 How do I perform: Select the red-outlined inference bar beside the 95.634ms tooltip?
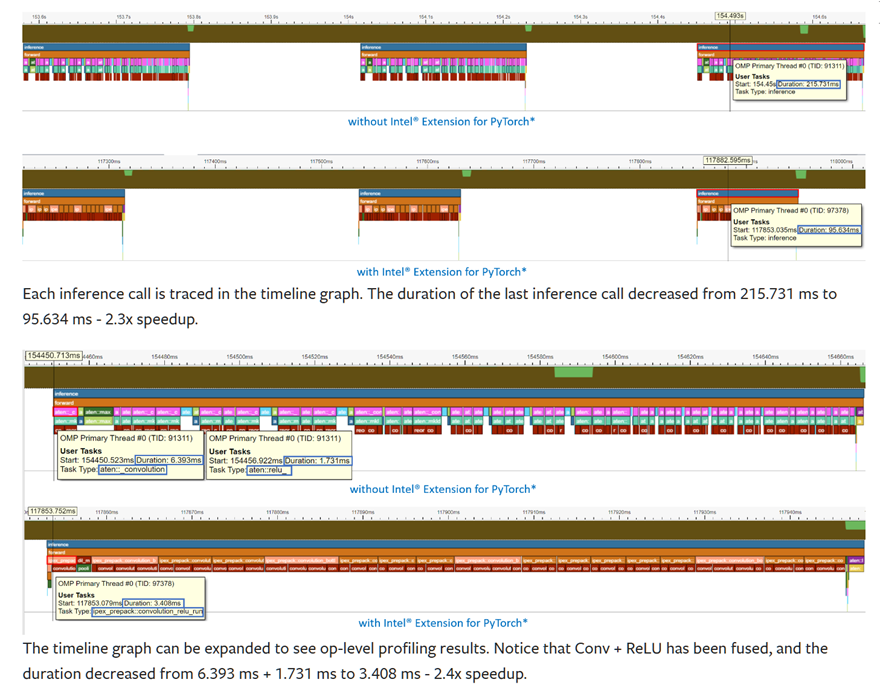click(x=748, y=193)
